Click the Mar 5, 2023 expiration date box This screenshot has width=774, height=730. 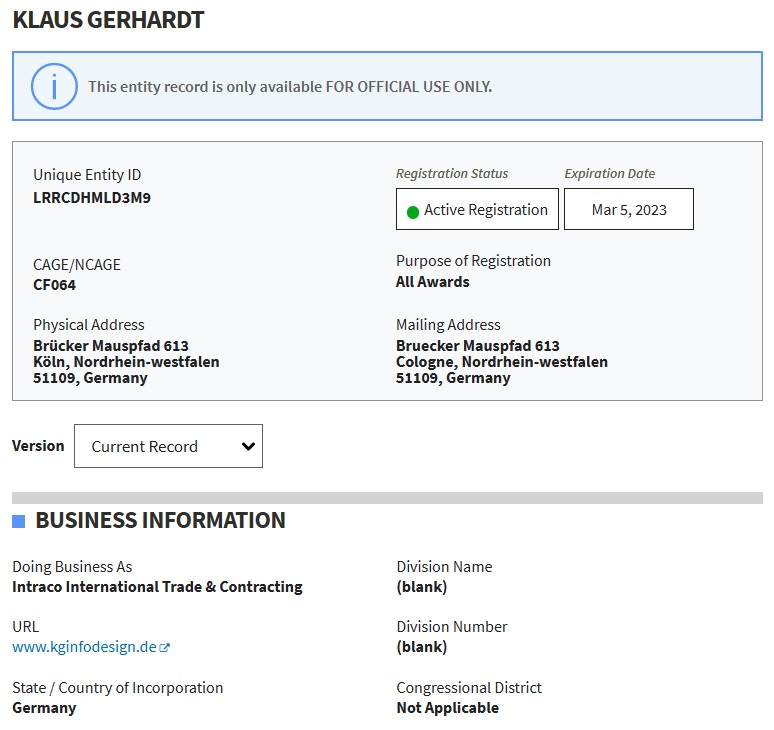628,210
